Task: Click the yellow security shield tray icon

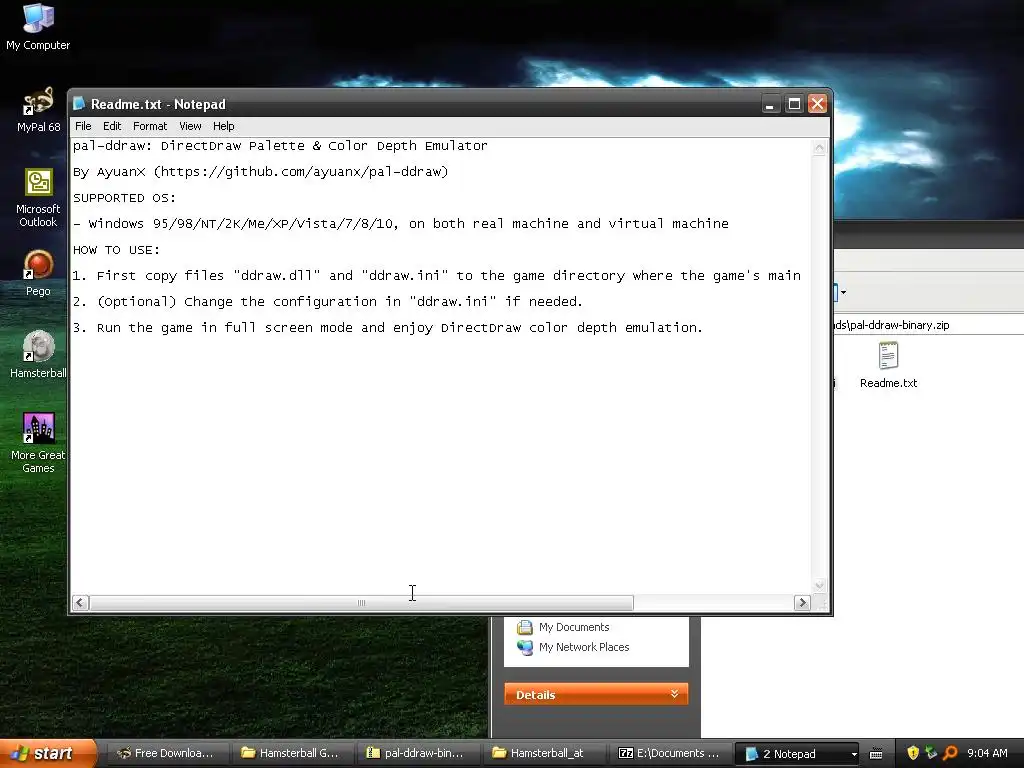Action: coord(913,753)
